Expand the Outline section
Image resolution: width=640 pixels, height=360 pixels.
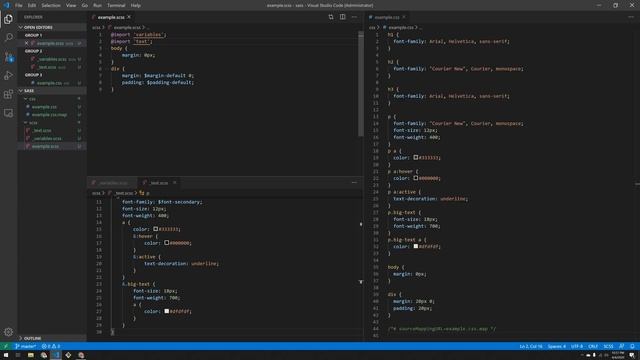pos(51,338)
